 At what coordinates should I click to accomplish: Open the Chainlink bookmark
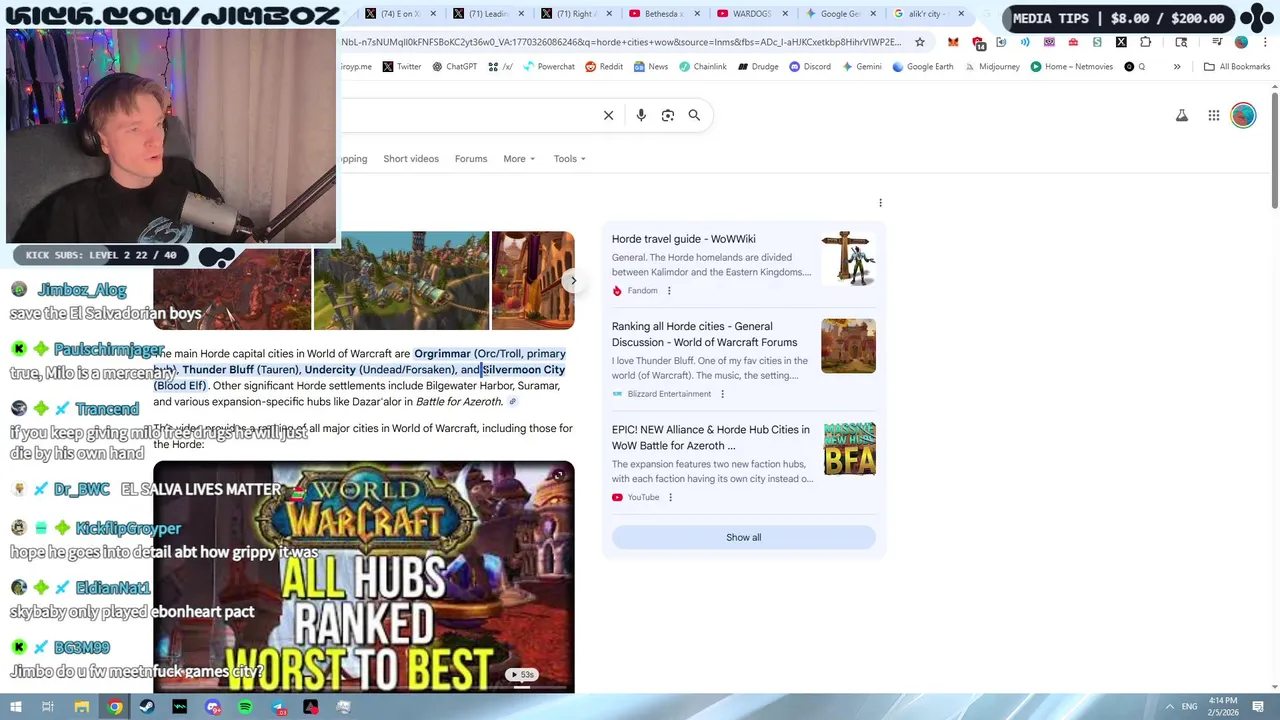pos(703,67)
